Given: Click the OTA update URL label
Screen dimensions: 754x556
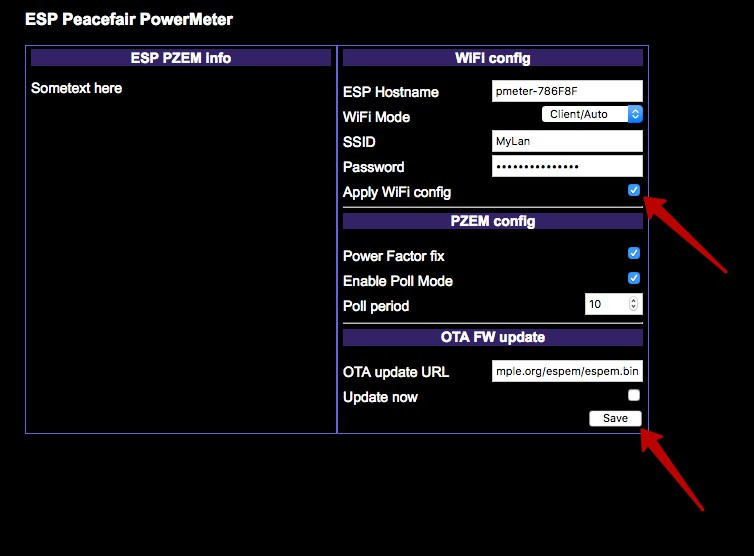Looking at the screenshot, I should [396, 372].
